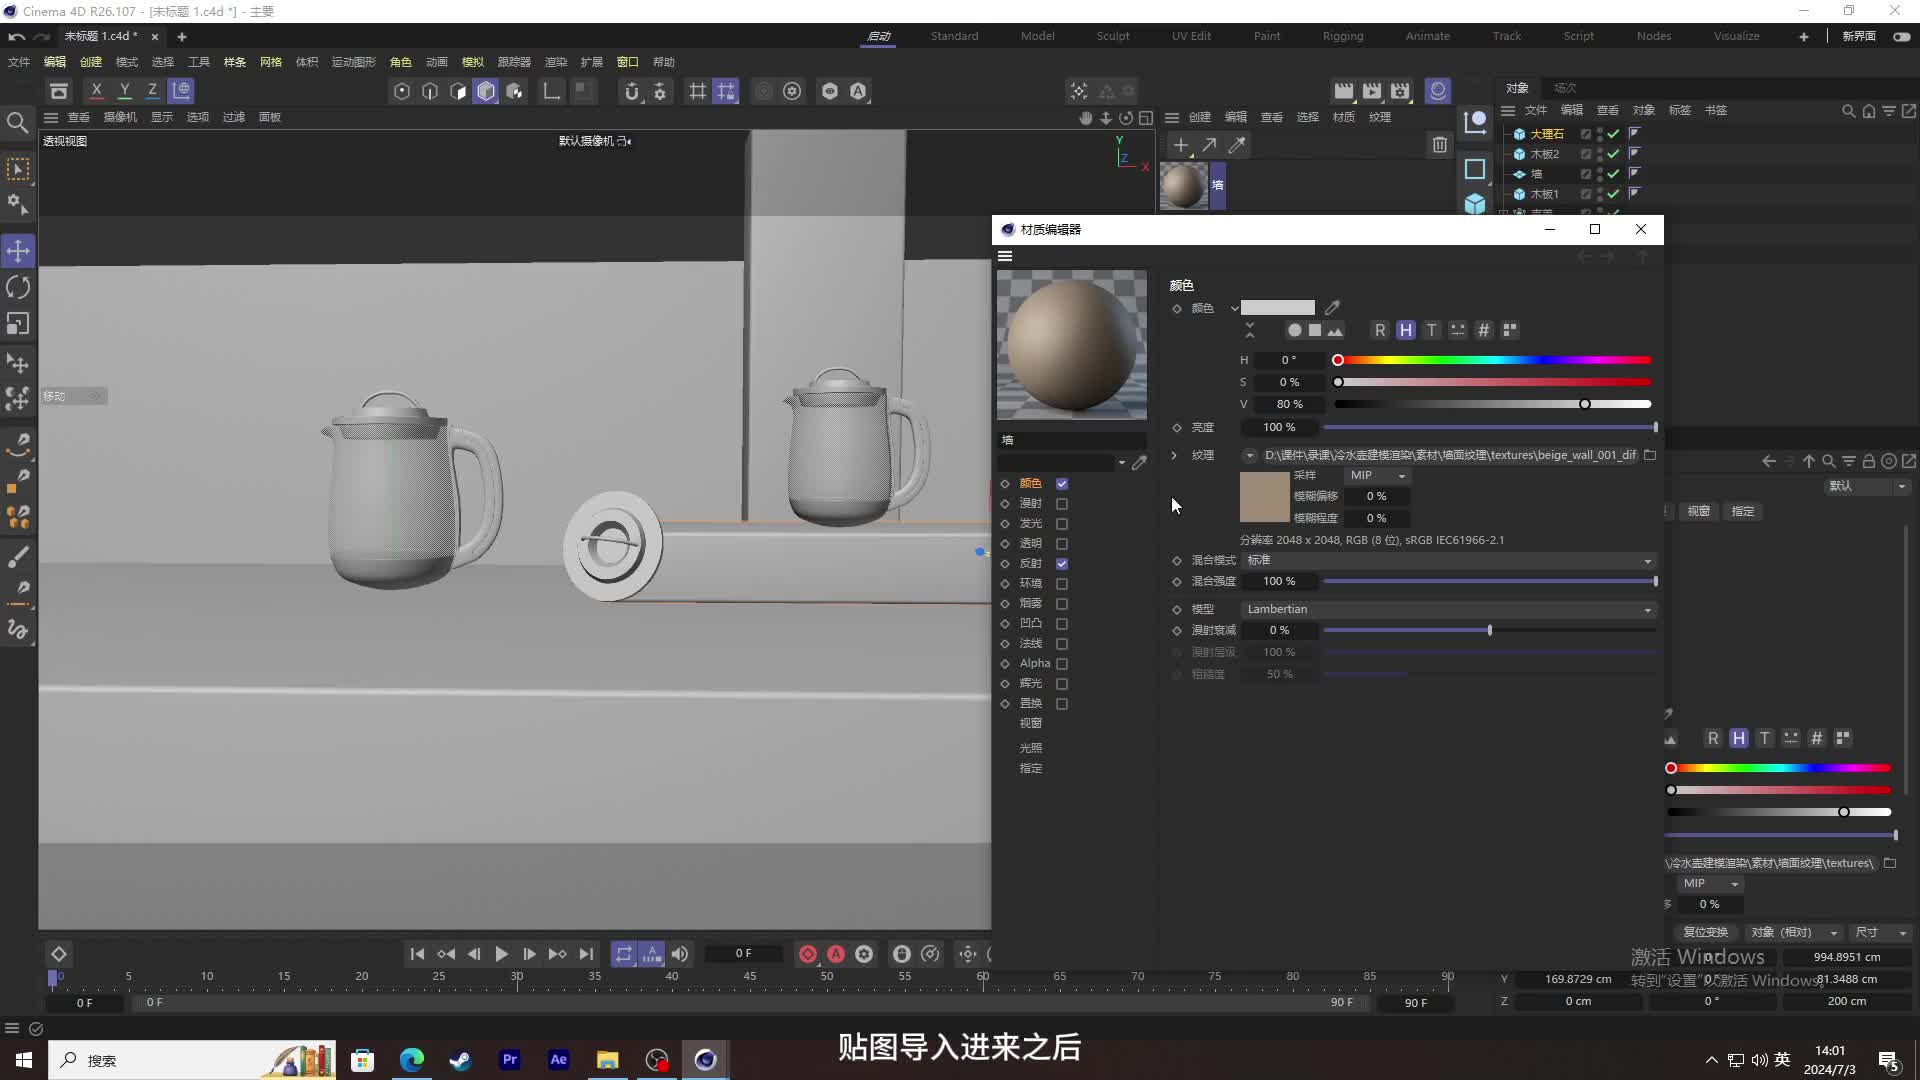
Task: Select the HSV color mode H icon
Action: coord(1406,330)
